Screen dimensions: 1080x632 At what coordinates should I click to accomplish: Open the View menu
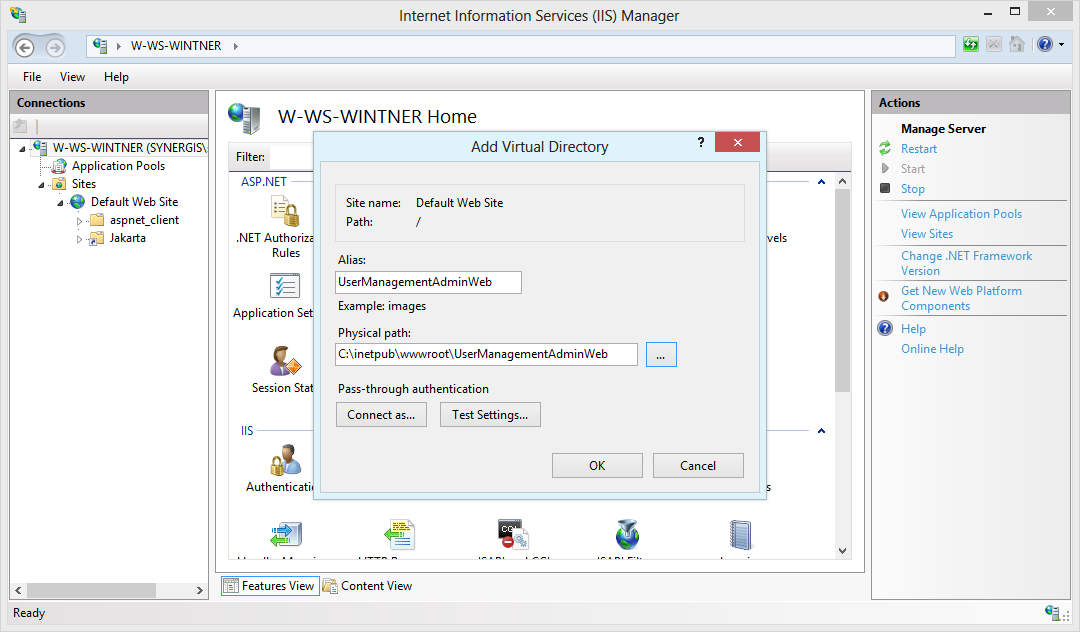click(x=71, y=76)
